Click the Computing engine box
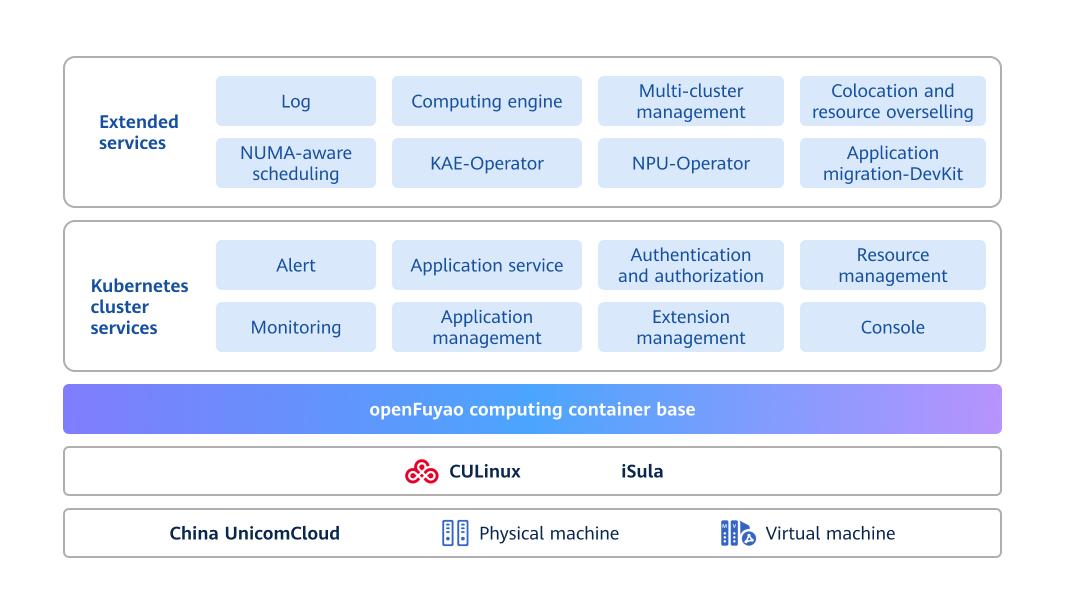This screenshot has height=613, width=1065. point(486,101)
